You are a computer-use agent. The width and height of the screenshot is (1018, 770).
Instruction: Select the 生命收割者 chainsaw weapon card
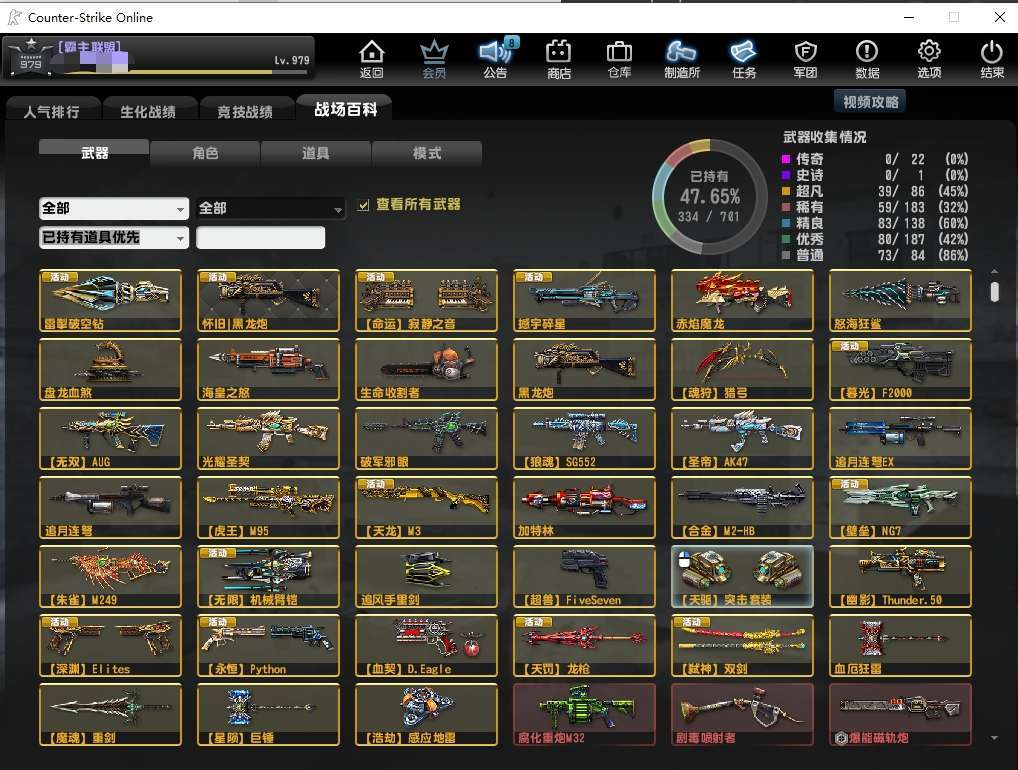[x=427, y=369]
